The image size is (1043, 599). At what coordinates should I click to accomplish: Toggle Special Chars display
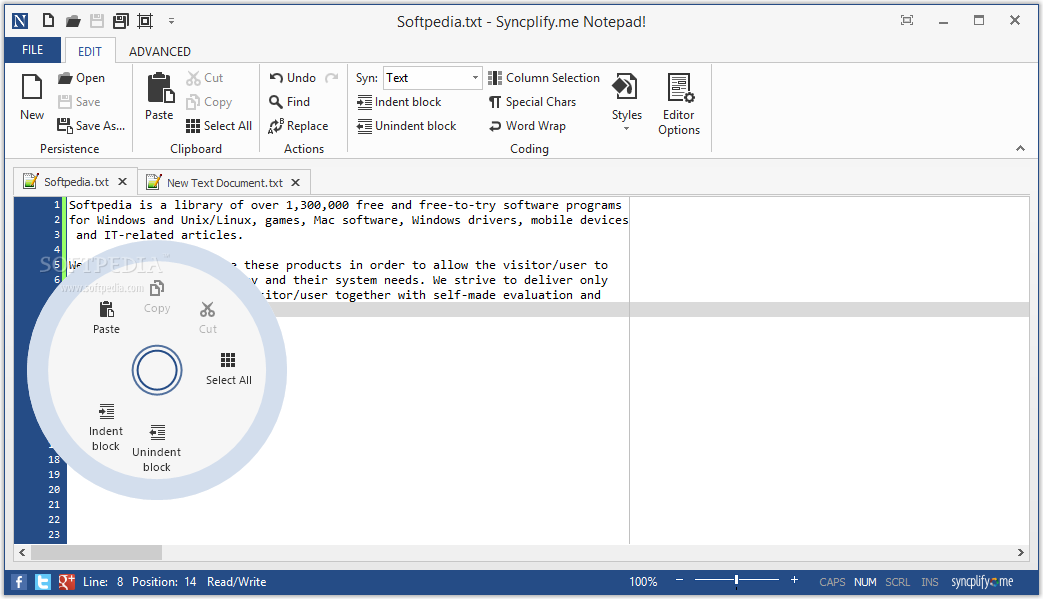[532, 102]
